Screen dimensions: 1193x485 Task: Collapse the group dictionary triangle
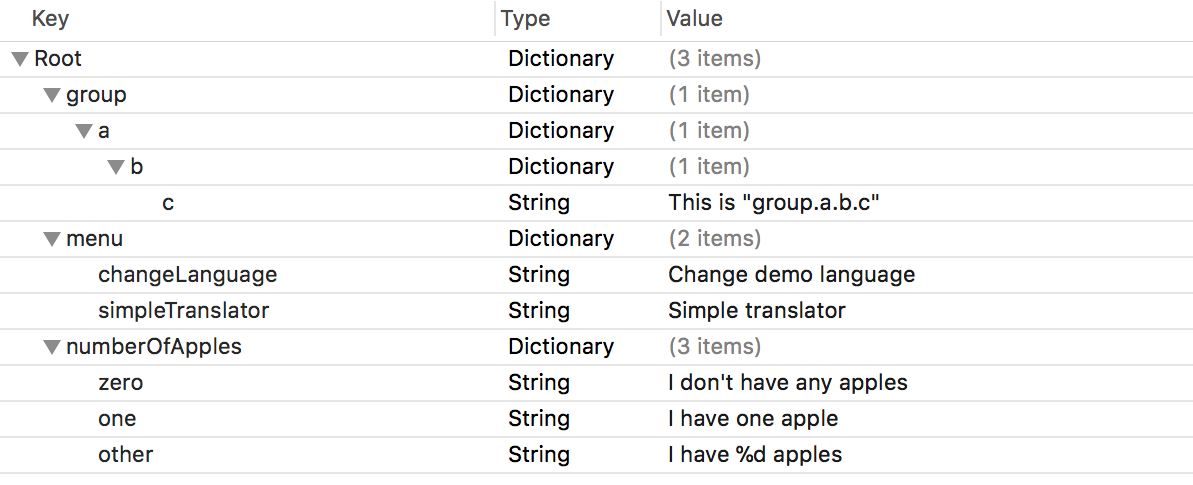tap(52, 95)
